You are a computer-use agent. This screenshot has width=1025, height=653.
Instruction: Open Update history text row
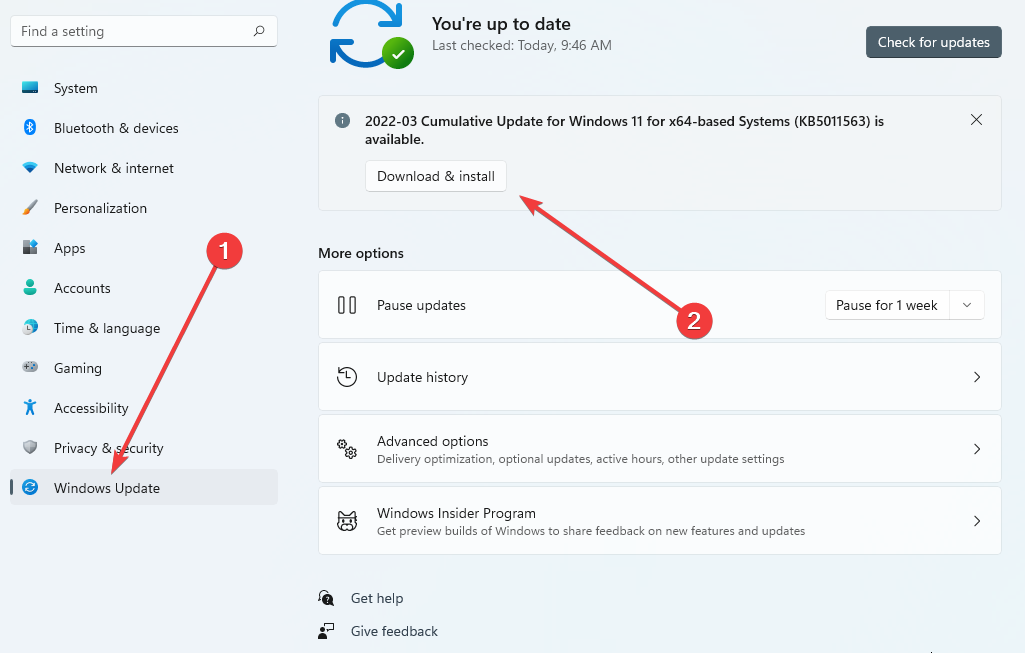coord(660,377)
